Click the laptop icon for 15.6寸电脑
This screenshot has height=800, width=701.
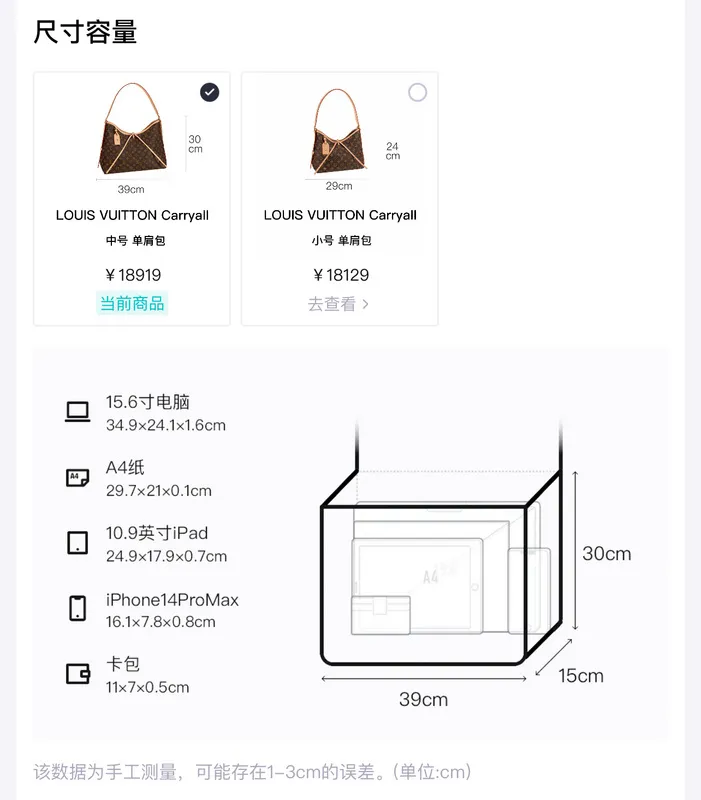click(x=78, y=412)
